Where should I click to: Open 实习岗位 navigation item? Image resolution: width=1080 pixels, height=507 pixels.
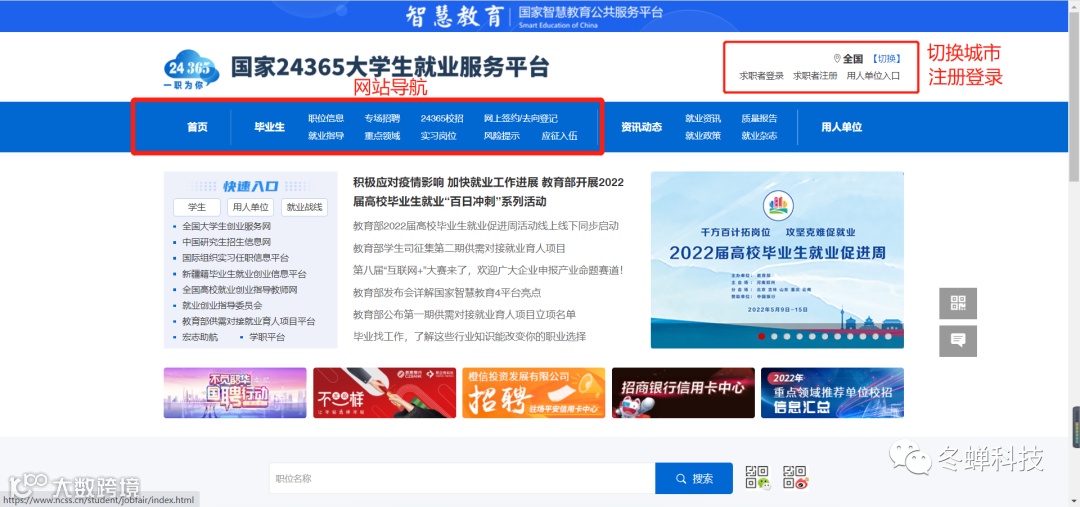pyautogui.click(x=439, y=136)
